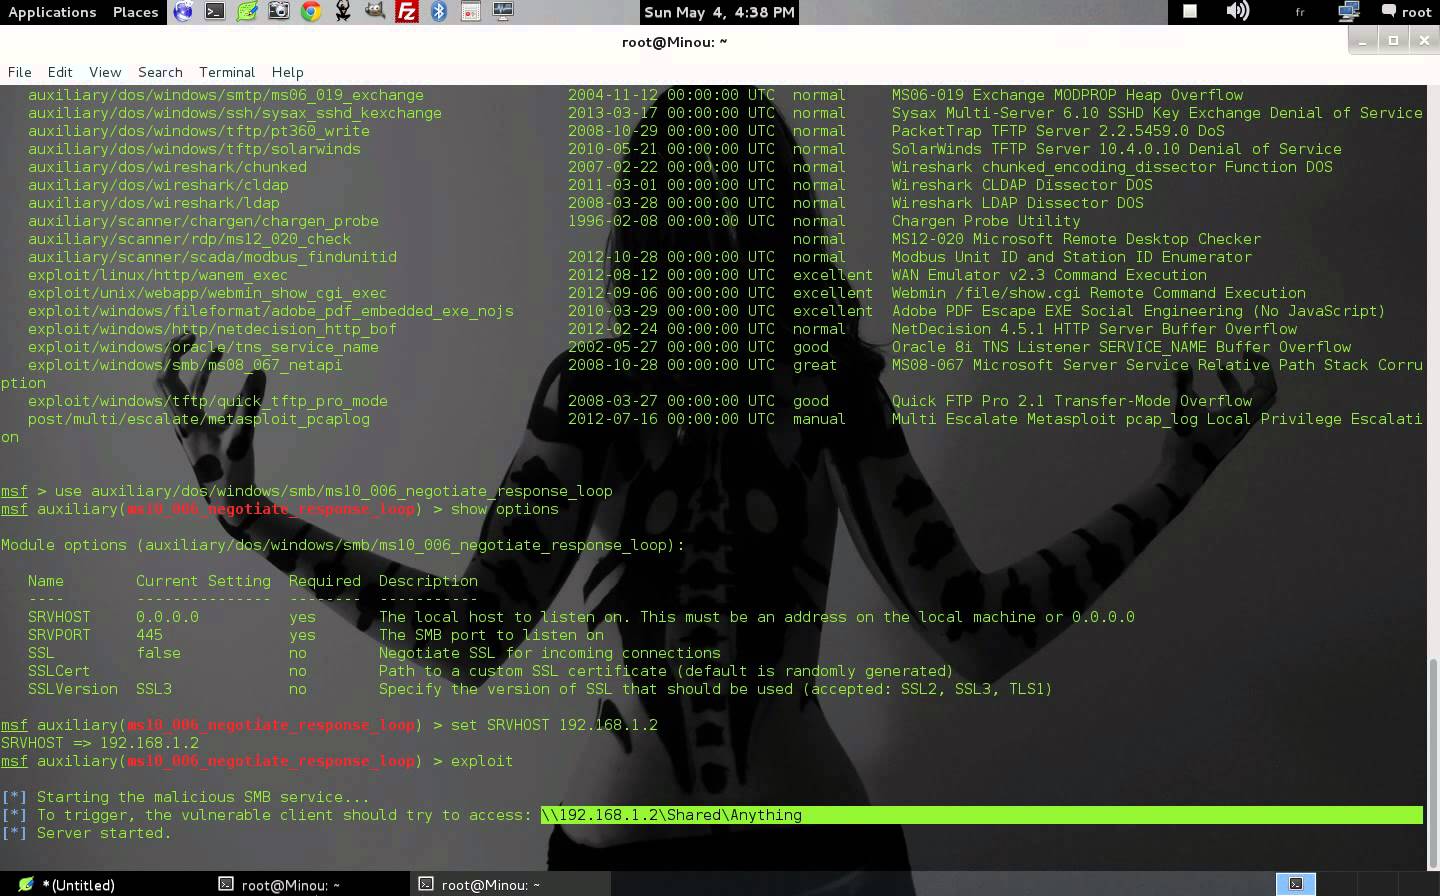The image size is (1440, 896).
Task: Open the Search menu
Action: tap(160, 72)
